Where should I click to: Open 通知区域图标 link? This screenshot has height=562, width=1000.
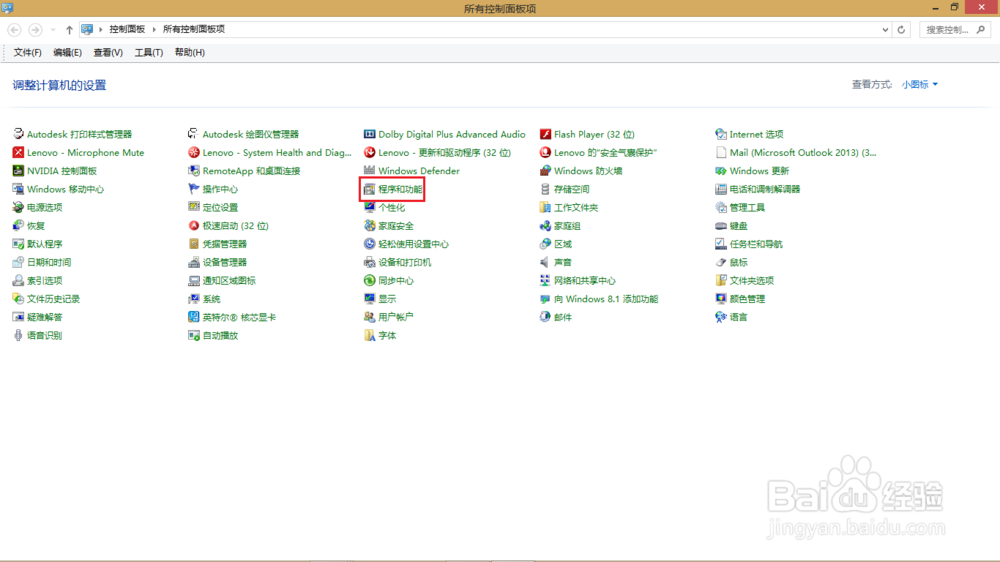229,281
